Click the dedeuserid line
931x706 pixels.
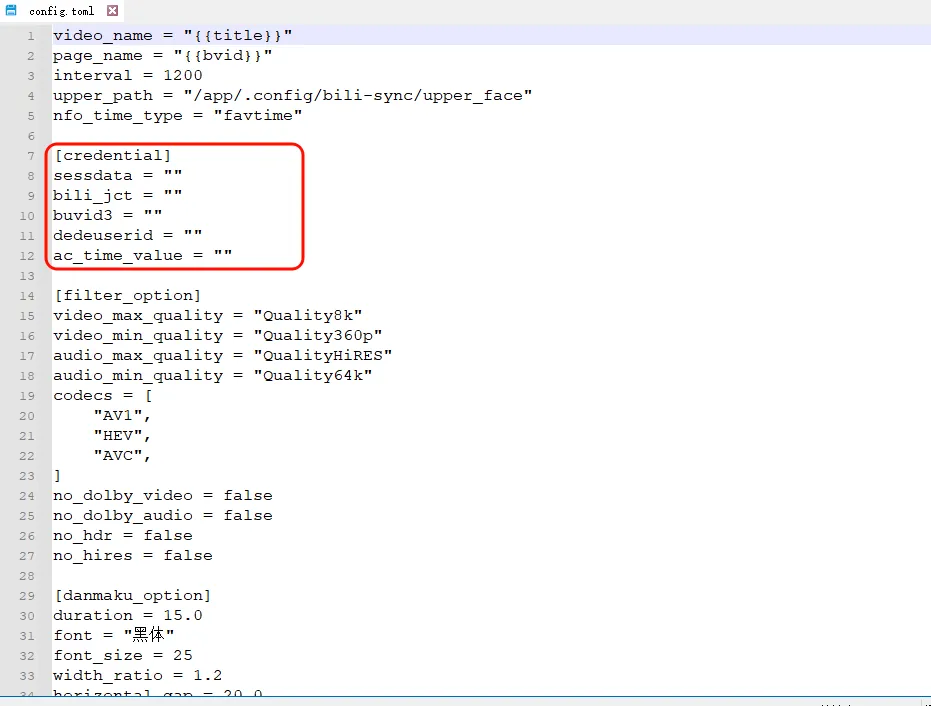pos(127,235)
